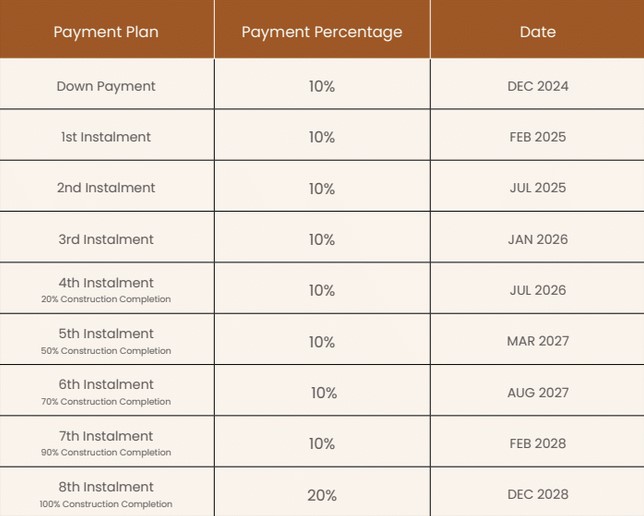Click the Date column header
Screen dimensions: 644x516
(x=538, y=32)
